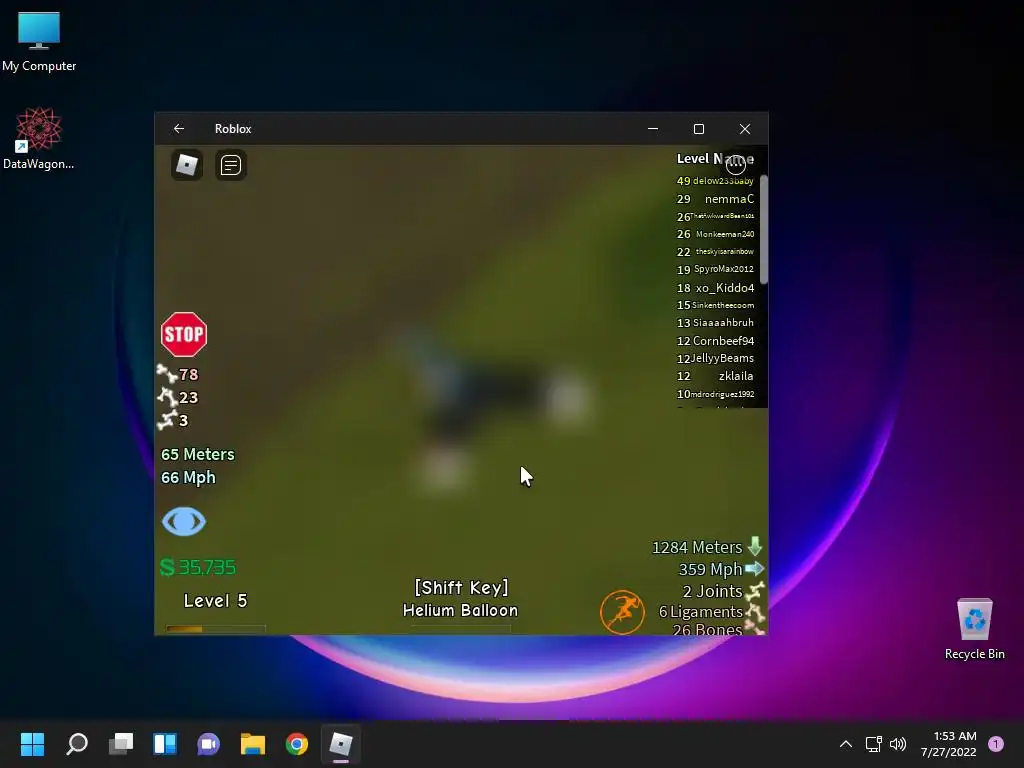The image size is (1024, 768).
Task: Click the red STOP sign button
Action: coord(184,334)
